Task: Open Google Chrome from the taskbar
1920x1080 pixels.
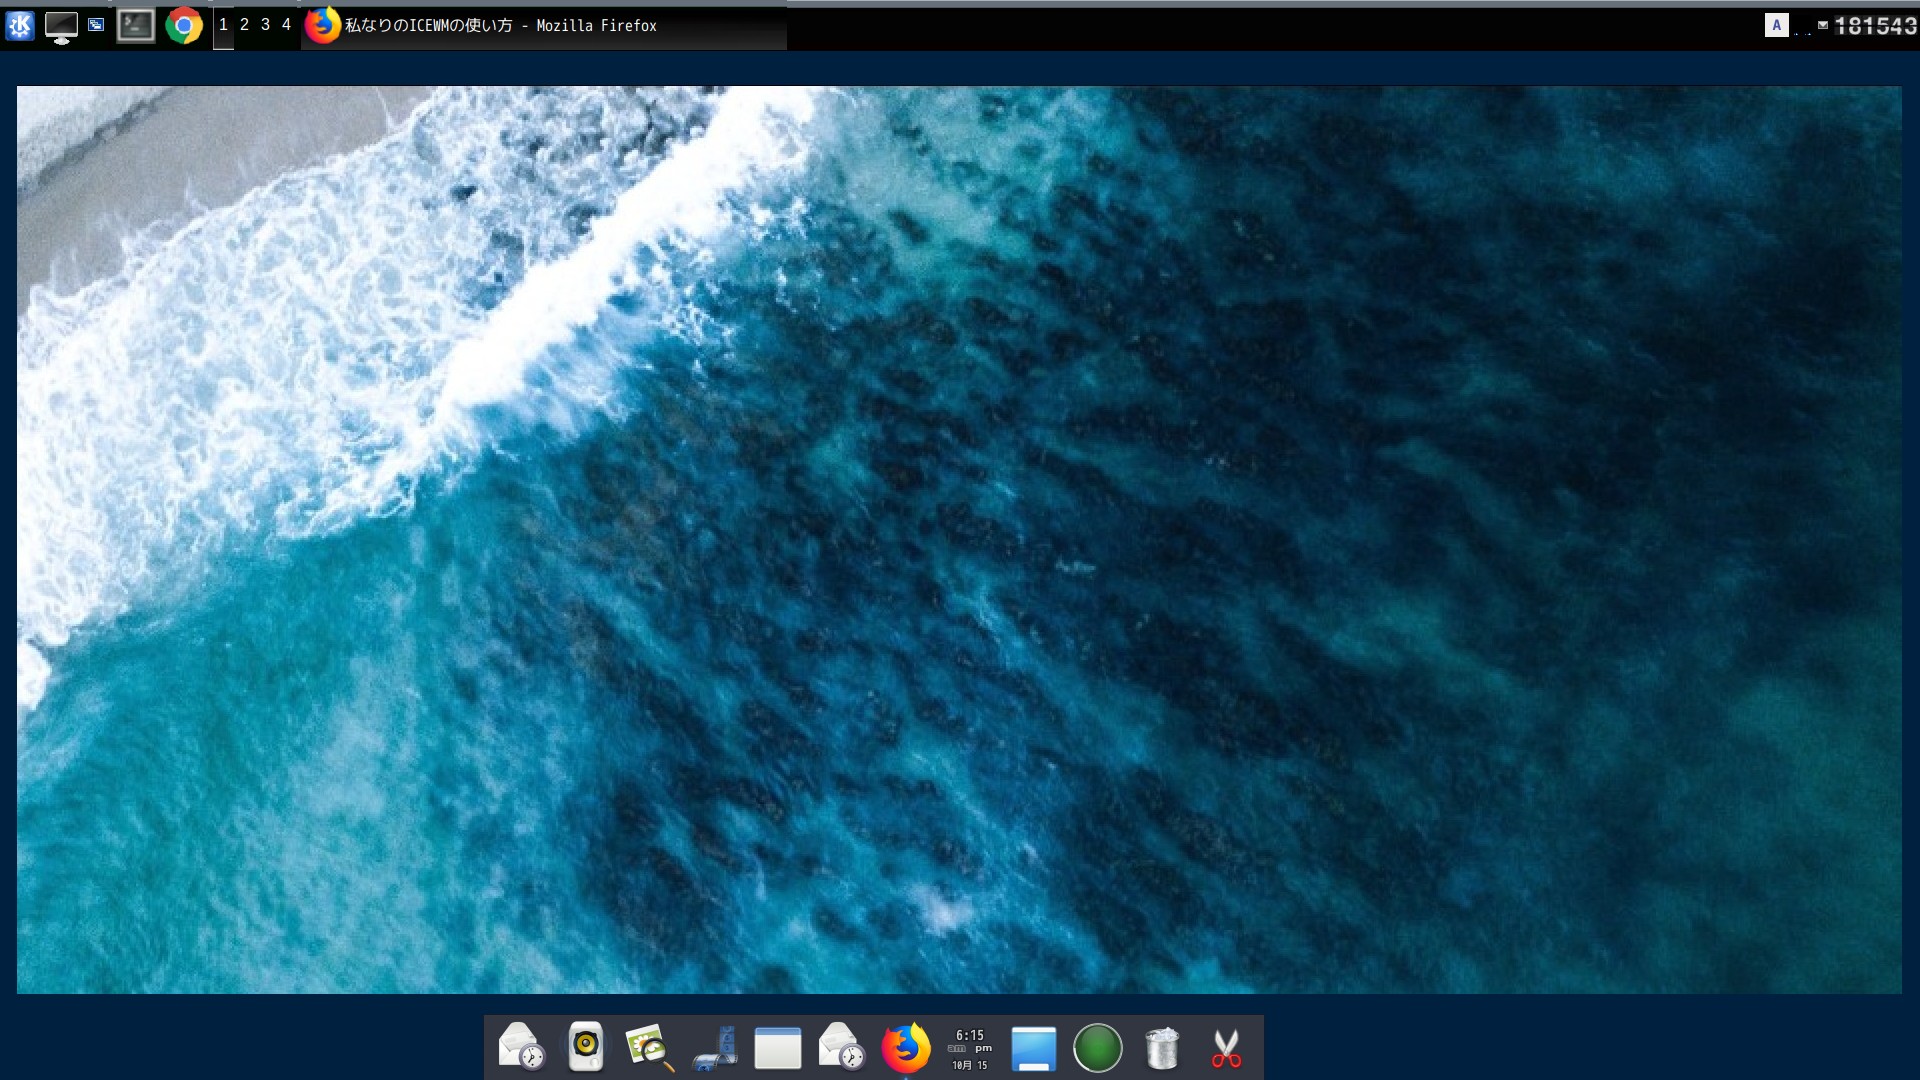Action: 184,25
